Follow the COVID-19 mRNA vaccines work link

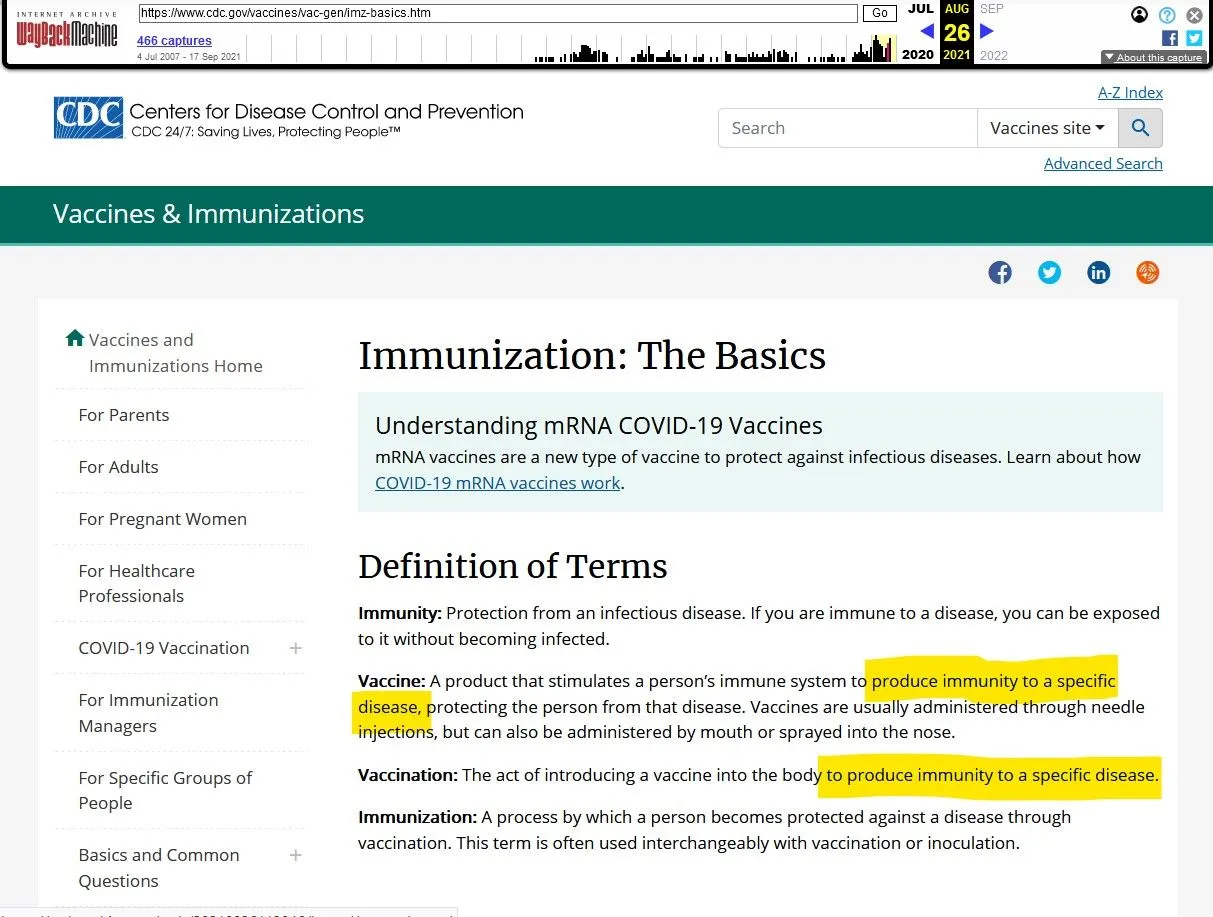pyautogui.click(x=497, y=482)
